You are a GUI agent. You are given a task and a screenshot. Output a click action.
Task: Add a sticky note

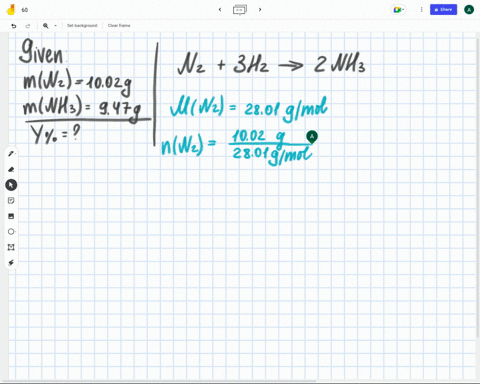pyautogui.click(x=11, y=200)
